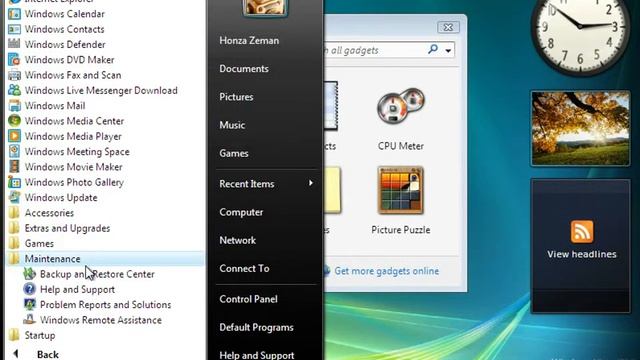Screen dimensions: 640x360
Task: Click Get more gadgets online link
Action: tap(387, 271)
